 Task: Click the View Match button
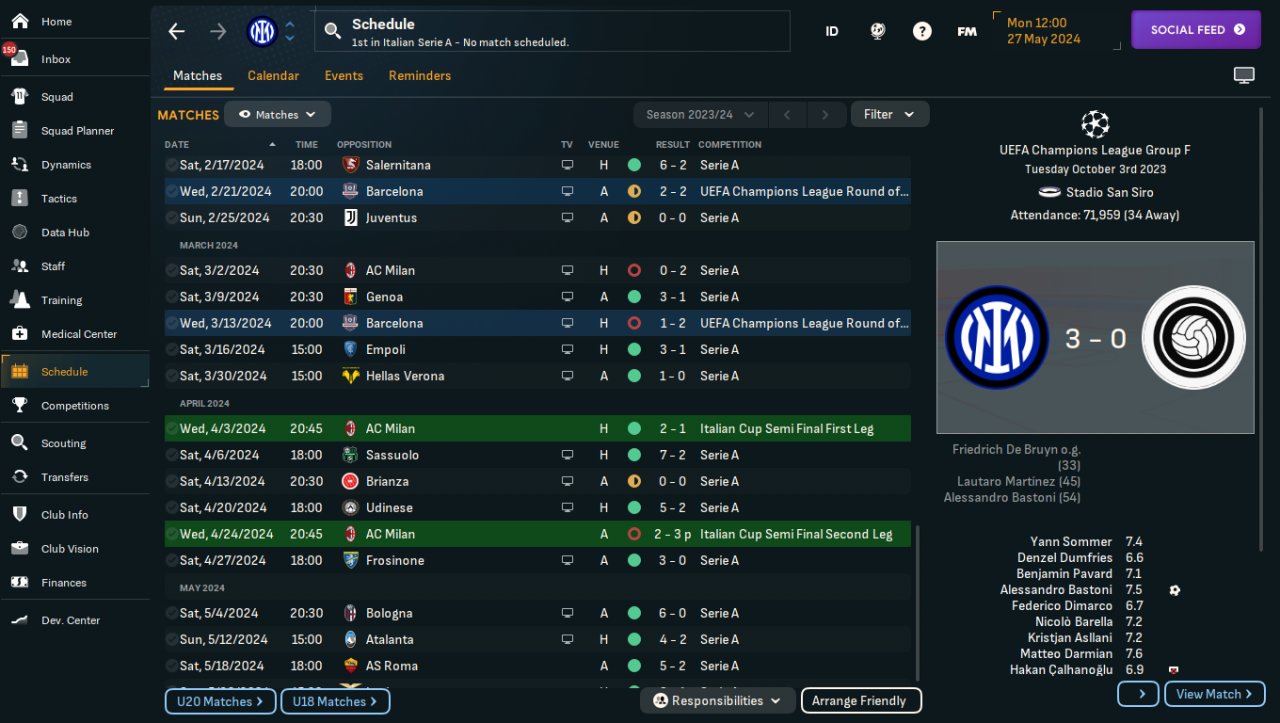[1214, 694]
